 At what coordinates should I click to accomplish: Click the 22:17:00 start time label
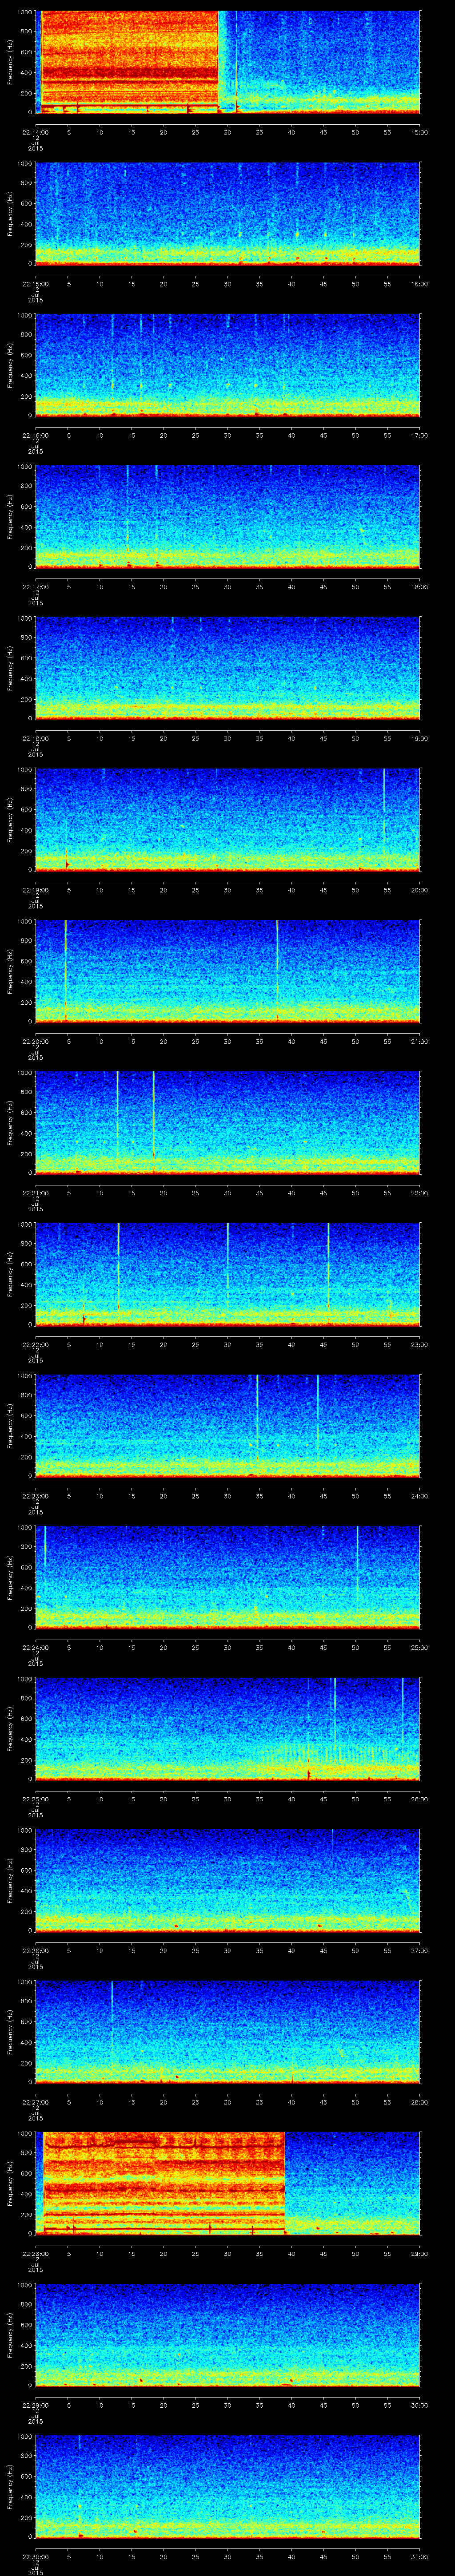point(35,587)
